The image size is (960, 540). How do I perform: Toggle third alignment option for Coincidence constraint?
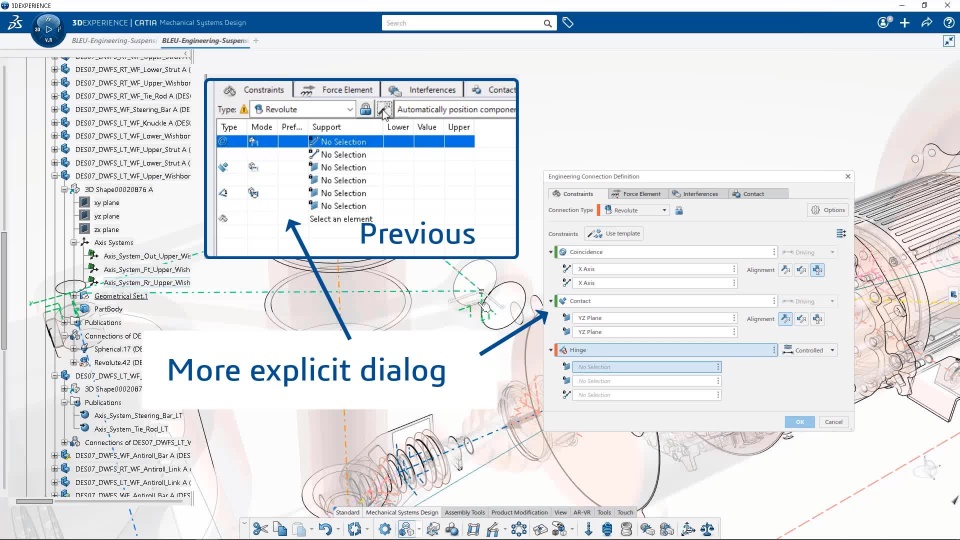coord(817,269)
